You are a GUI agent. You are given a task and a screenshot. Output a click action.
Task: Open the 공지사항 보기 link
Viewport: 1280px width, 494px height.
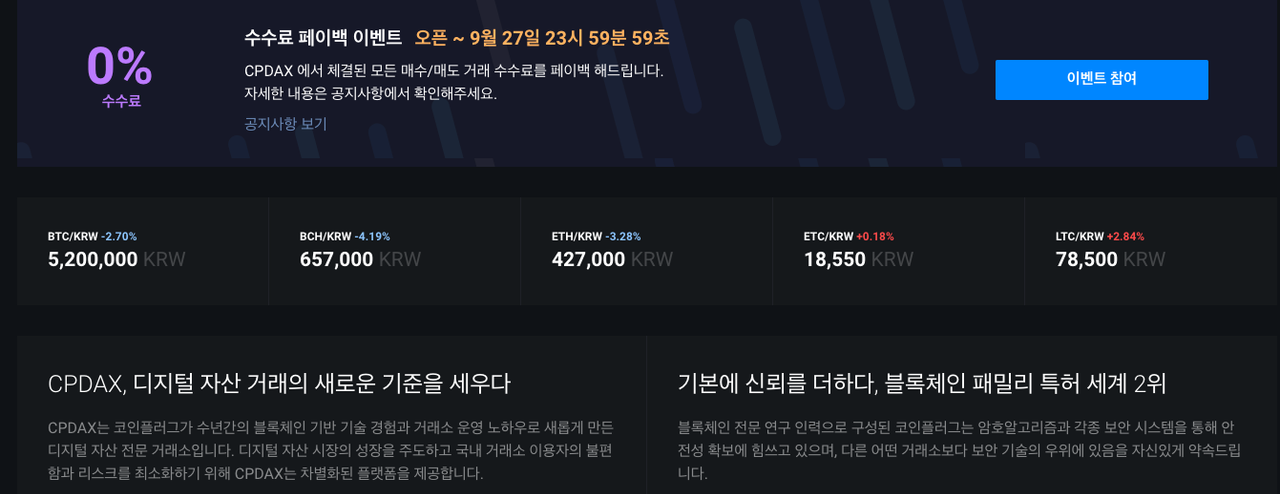coord(285,124)
